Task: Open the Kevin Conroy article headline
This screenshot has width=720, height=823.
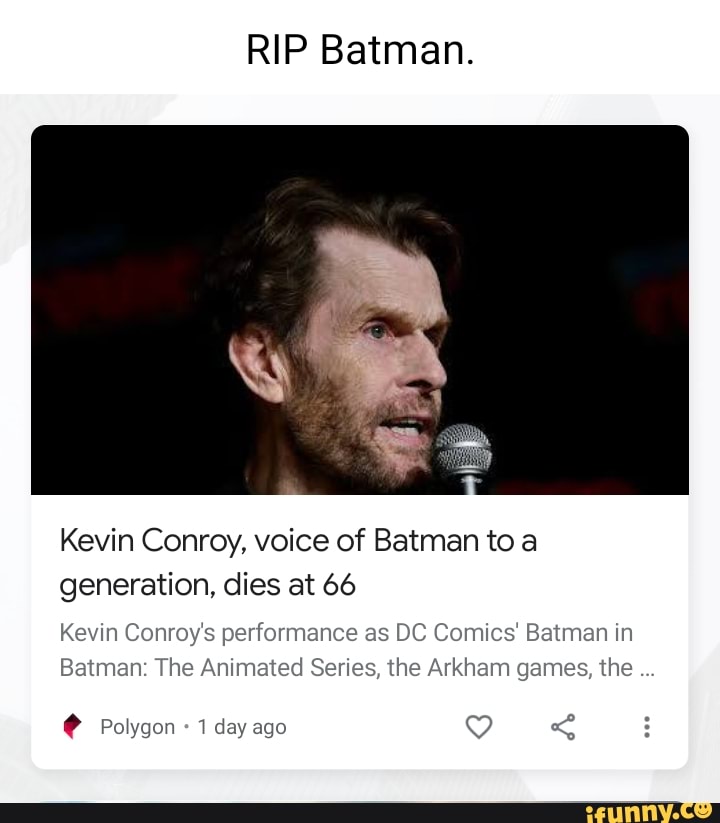Action: point(298,540)
